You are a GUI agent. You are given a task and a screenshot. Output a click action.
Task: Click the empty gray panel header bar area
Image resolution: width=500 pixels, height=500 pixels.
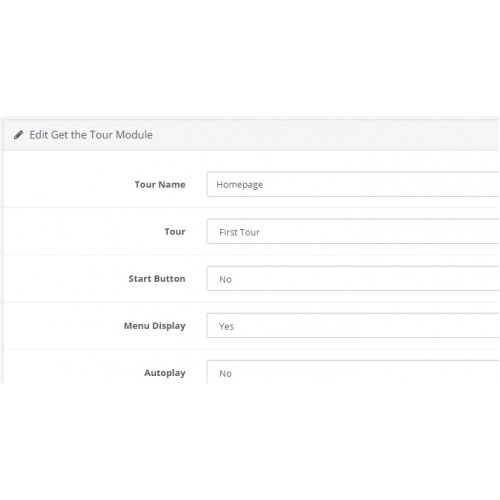327,135
